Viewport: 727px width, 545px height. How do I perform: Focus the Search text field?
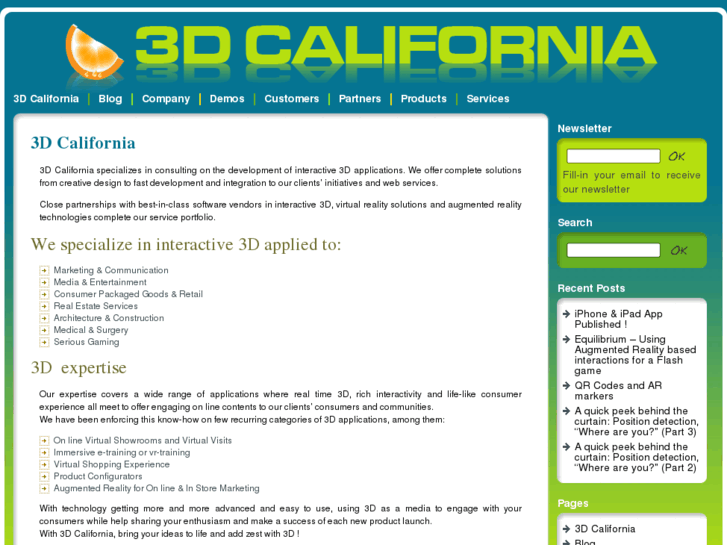point(613,250)
